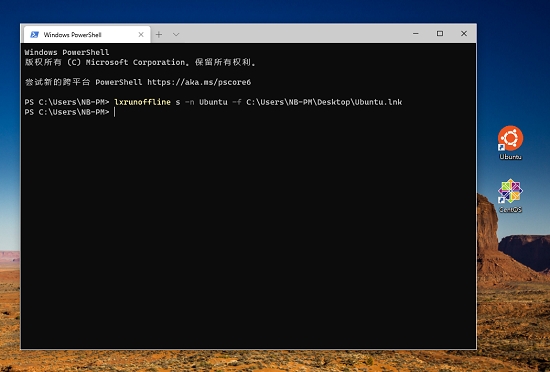Click the https://aka.ms/pscore6 link text
550x372 pixels.
click(x=199, y=82)
